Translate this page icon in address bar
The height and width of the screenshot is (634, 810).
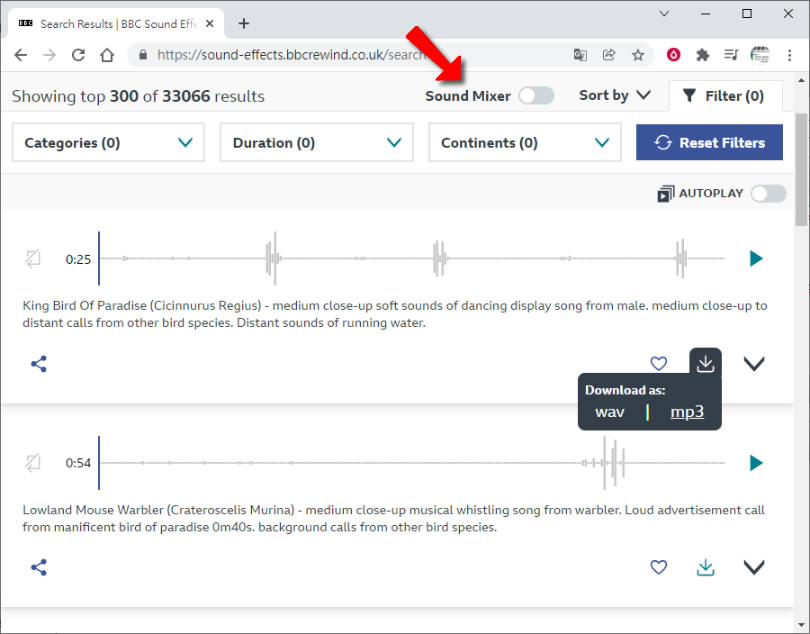(580, 55)
